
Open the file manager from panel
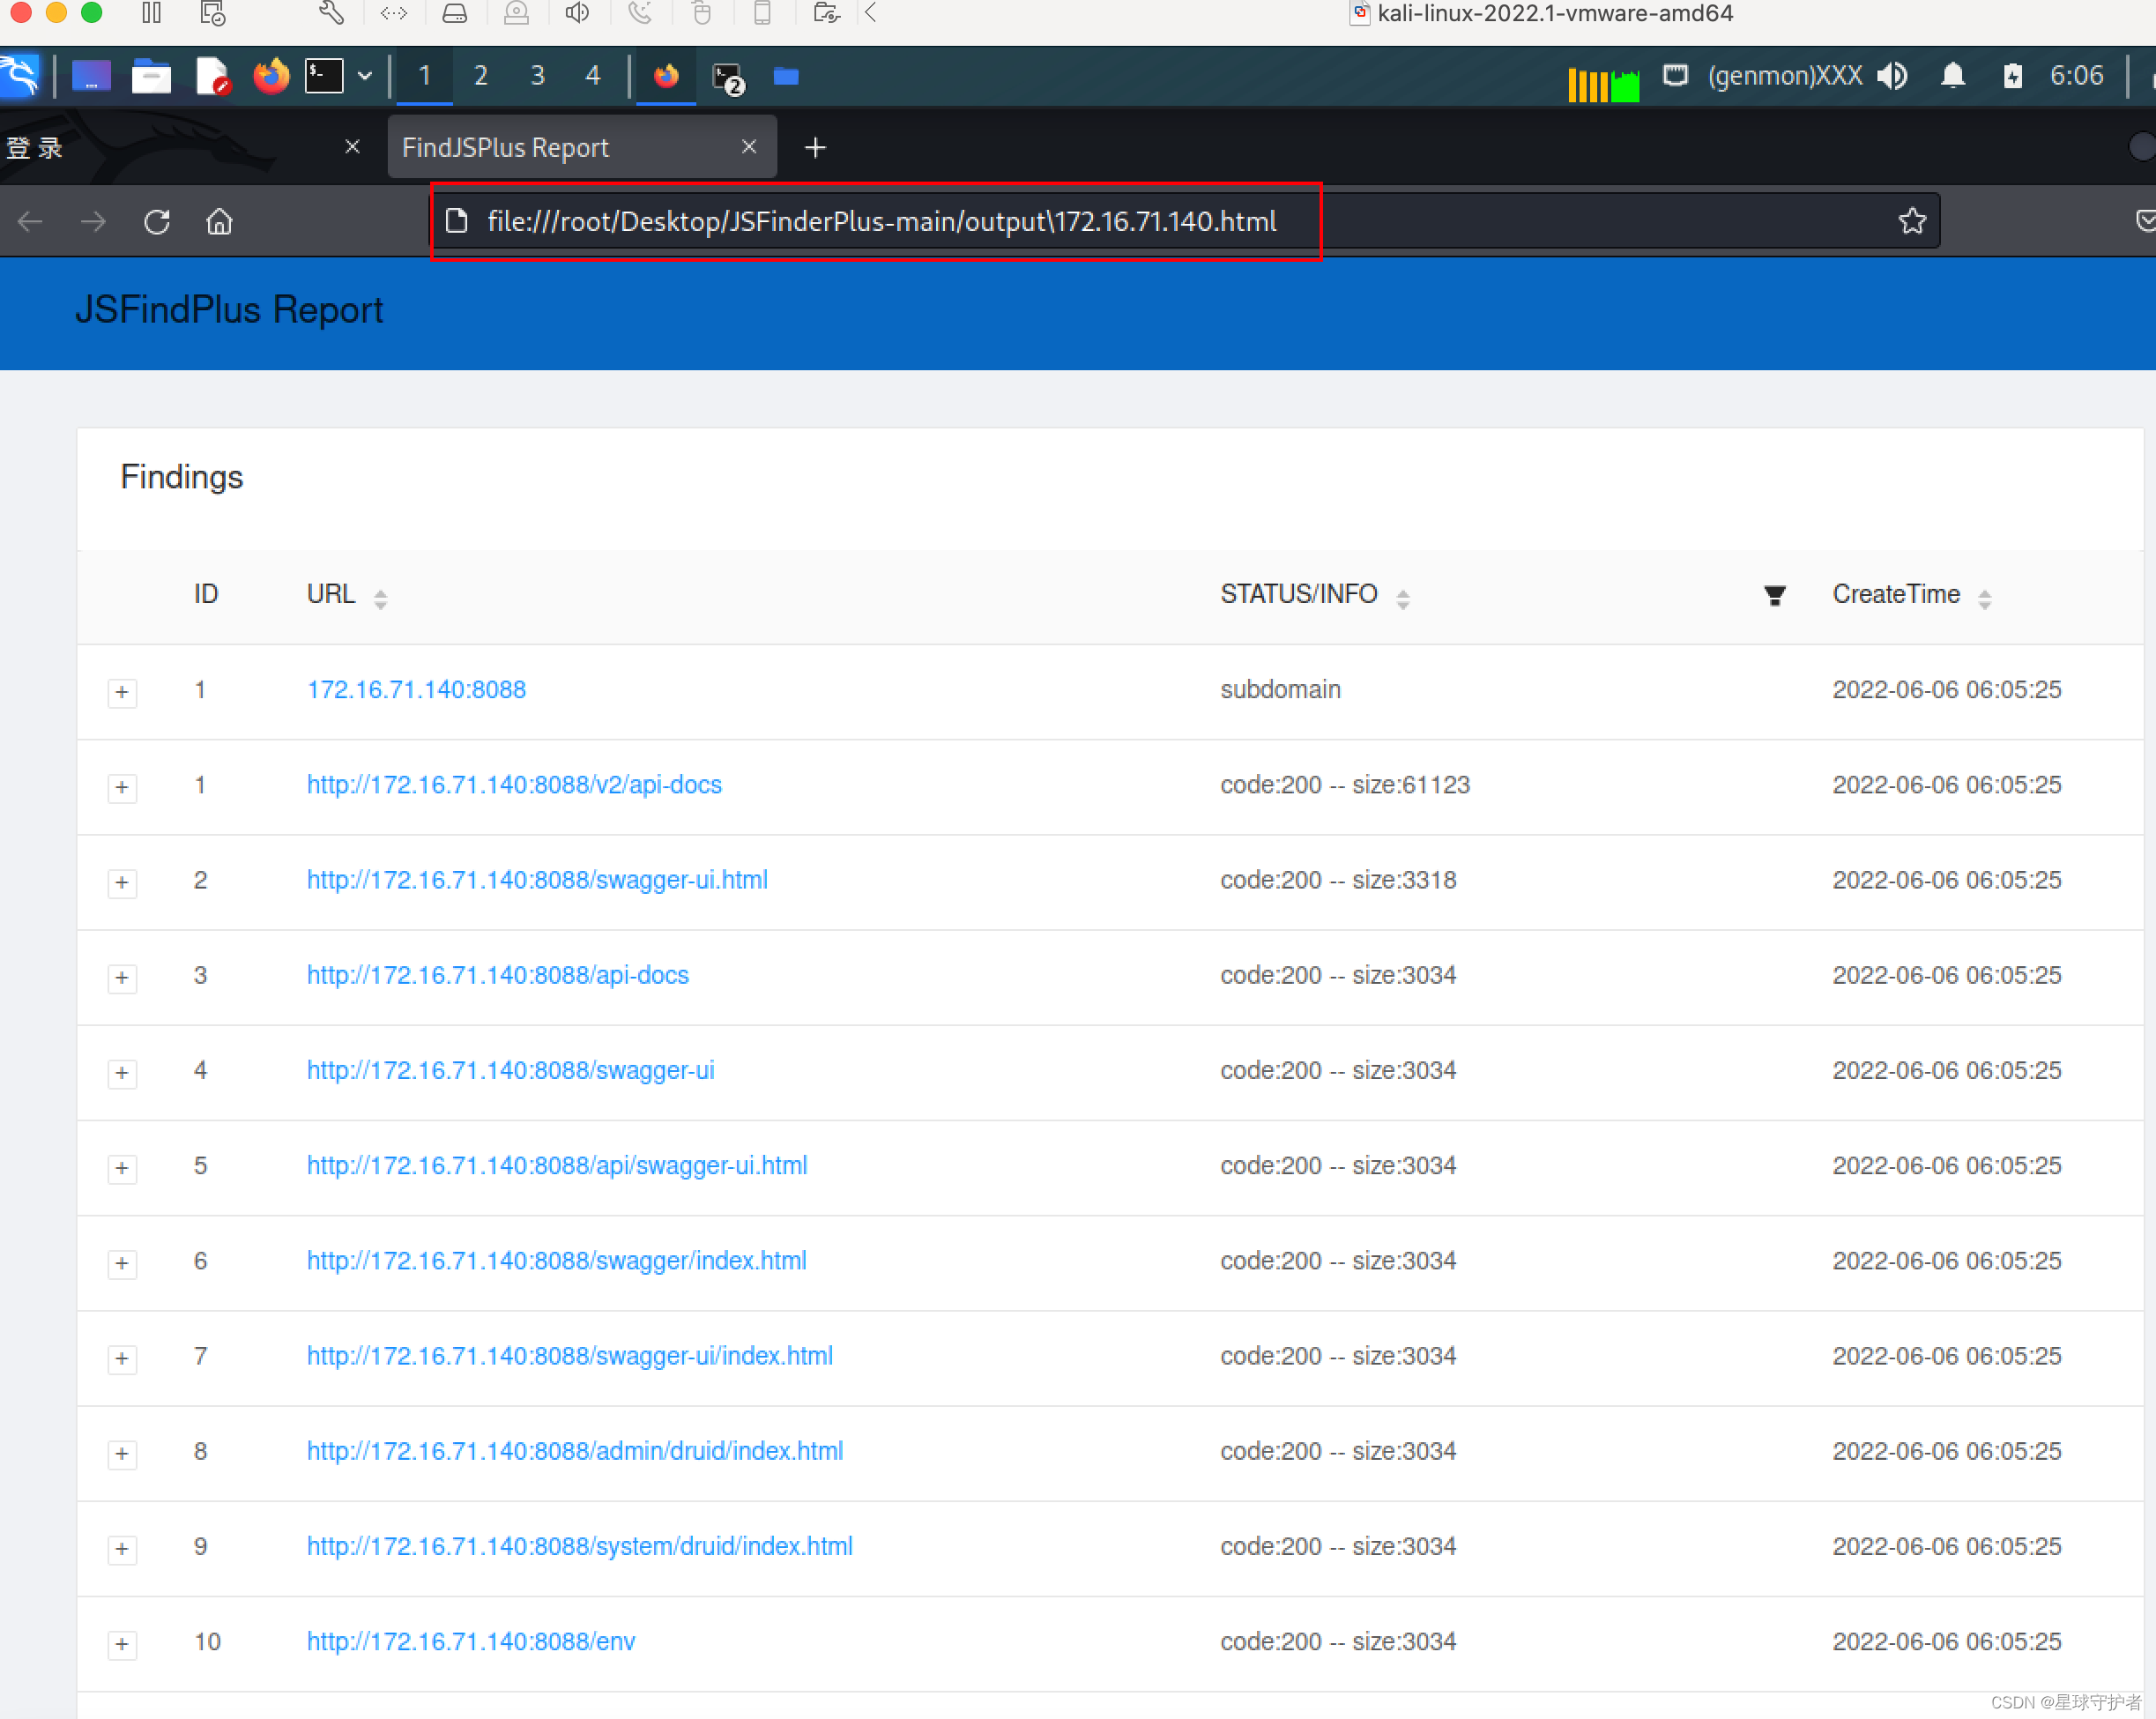(151, 76)
